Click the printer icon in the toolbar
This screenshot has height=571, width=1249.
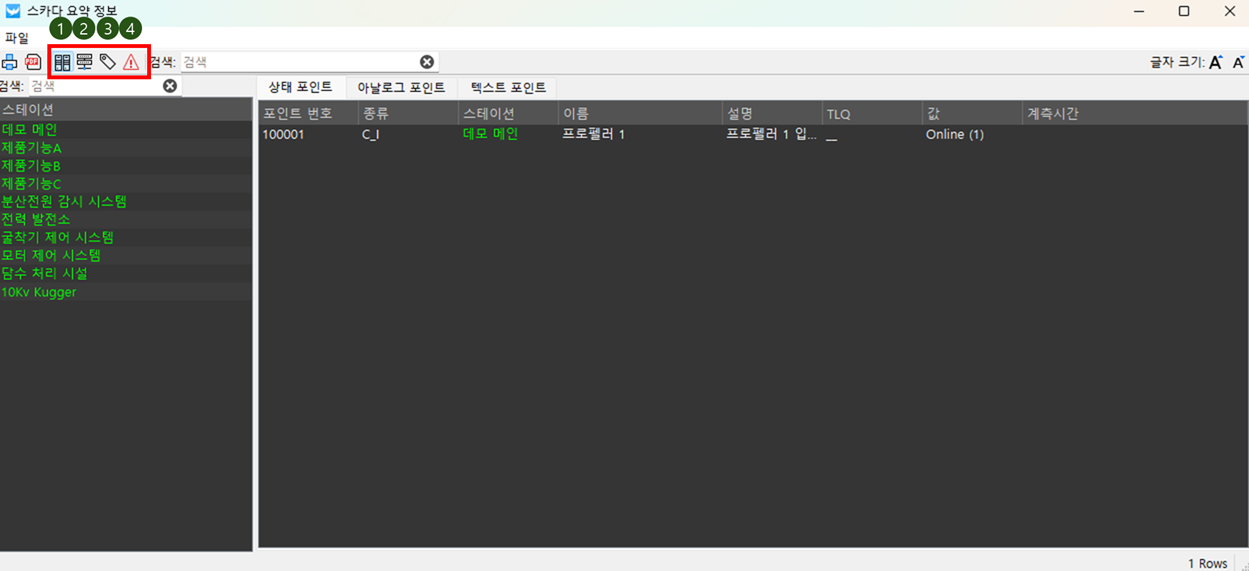click(10, 62)
